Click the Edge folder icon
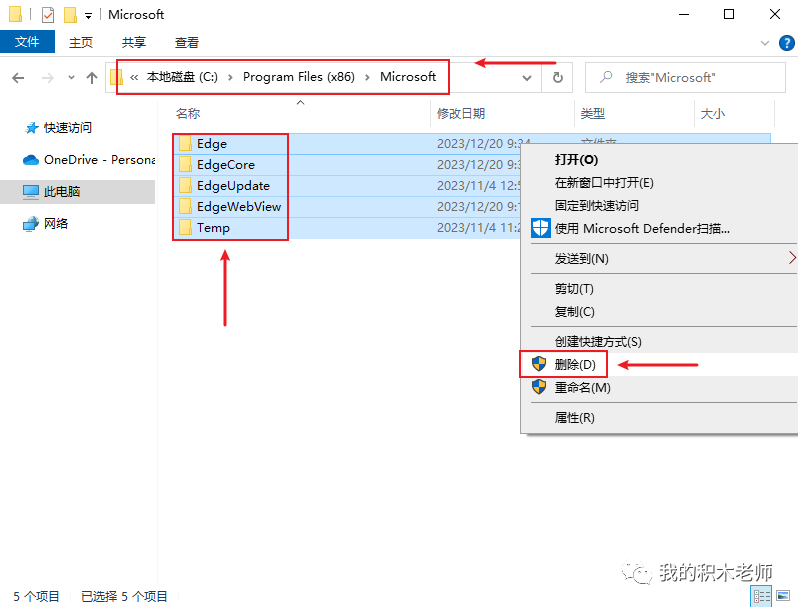 tap(185, 144)
